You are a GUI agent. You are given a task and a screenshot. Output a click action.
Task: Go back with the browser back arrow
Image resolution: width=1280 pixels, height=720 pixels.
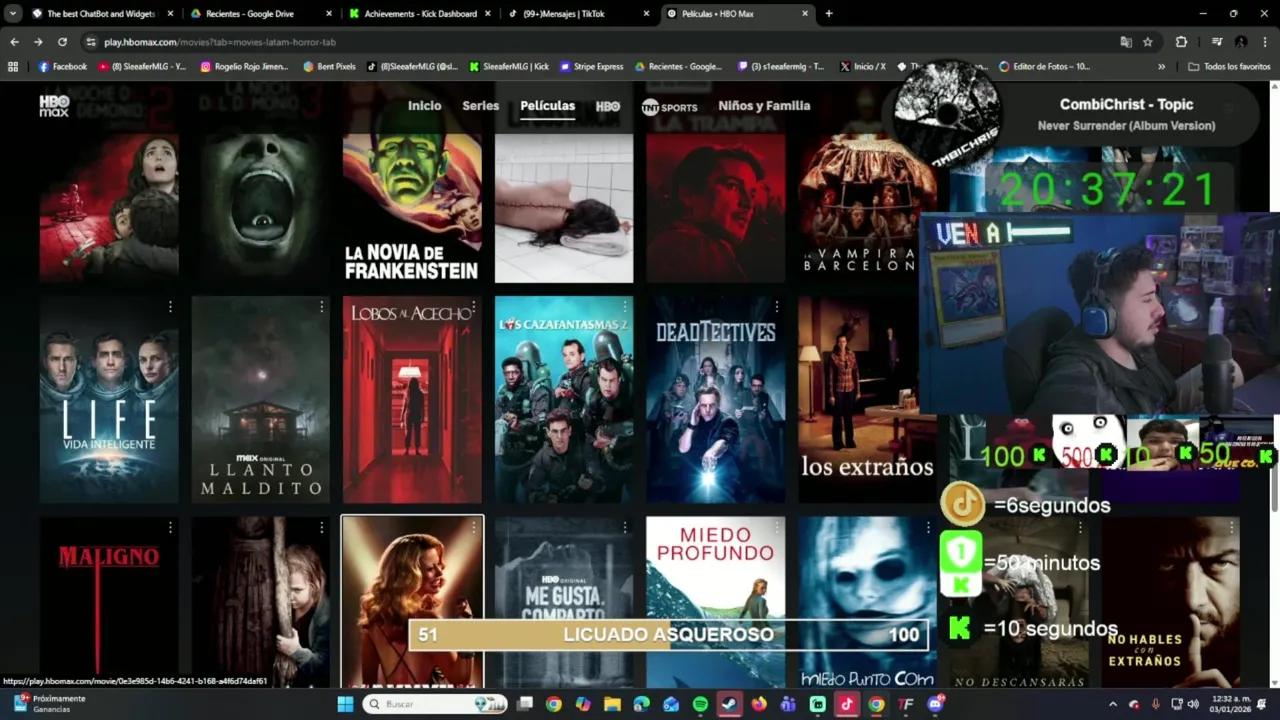coord(14,42)
